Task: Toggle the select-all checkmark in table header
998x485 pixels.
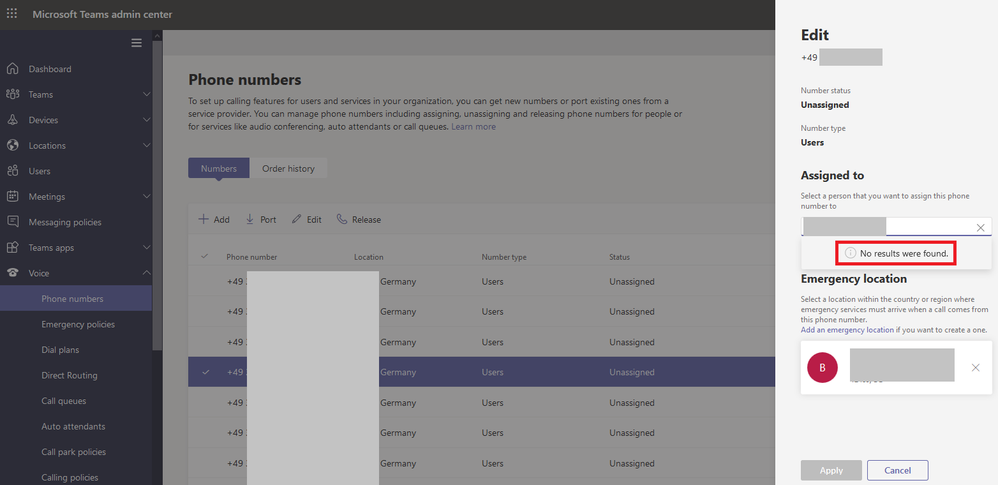Action: pyautogui.click(x=204, y=257)
